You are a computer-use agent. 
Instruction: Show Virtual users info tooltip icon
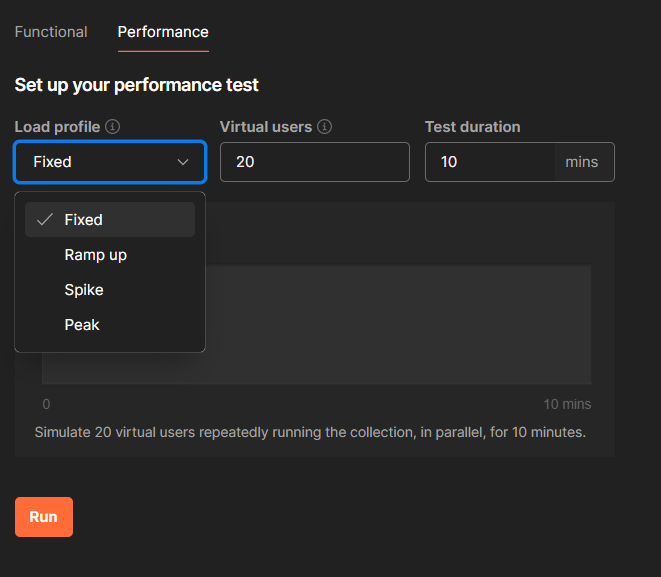pyautogui.click(x=324, y=126)
